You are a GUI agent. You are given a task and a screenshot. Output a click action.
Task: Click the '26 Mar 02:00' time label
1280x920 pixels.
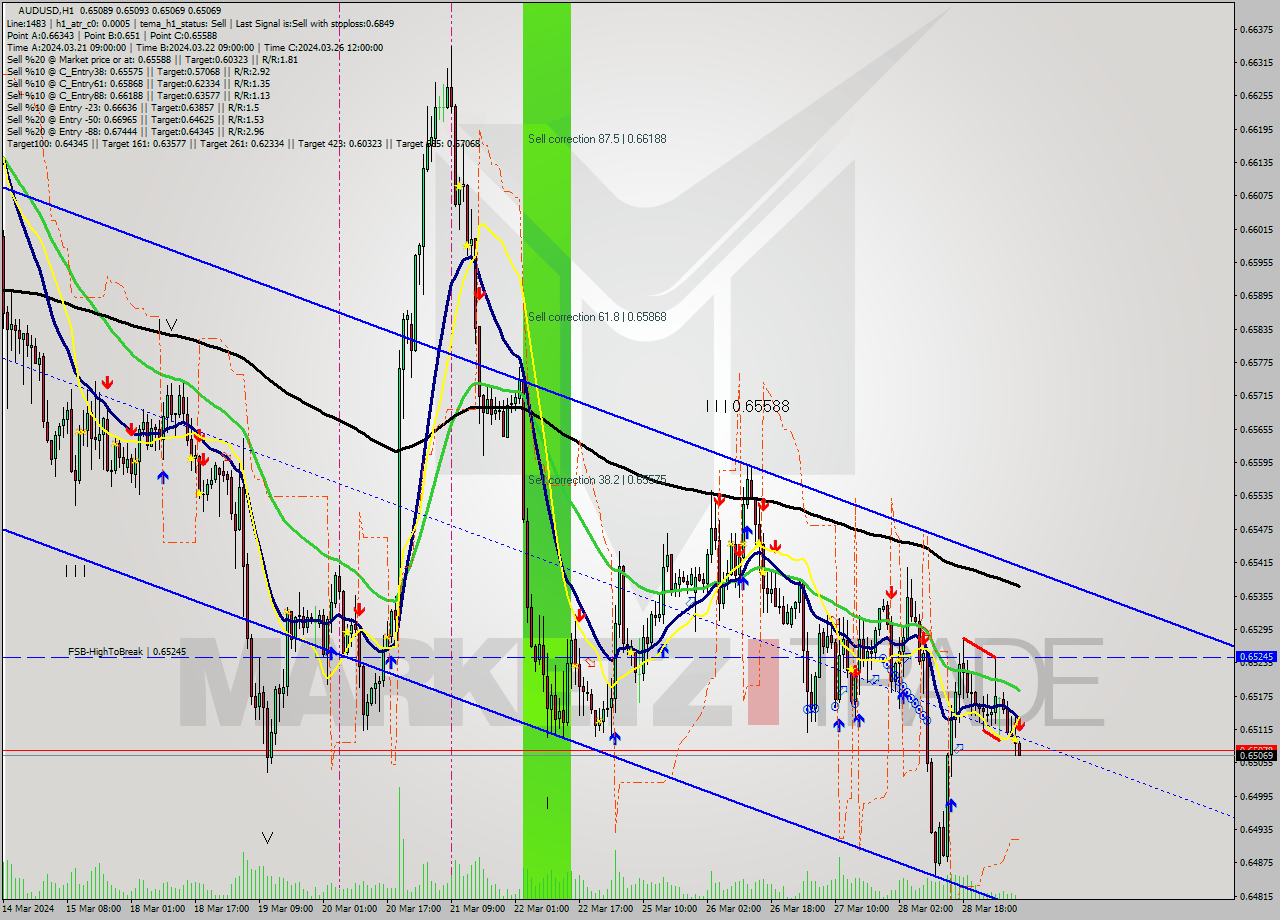[733, 909]
